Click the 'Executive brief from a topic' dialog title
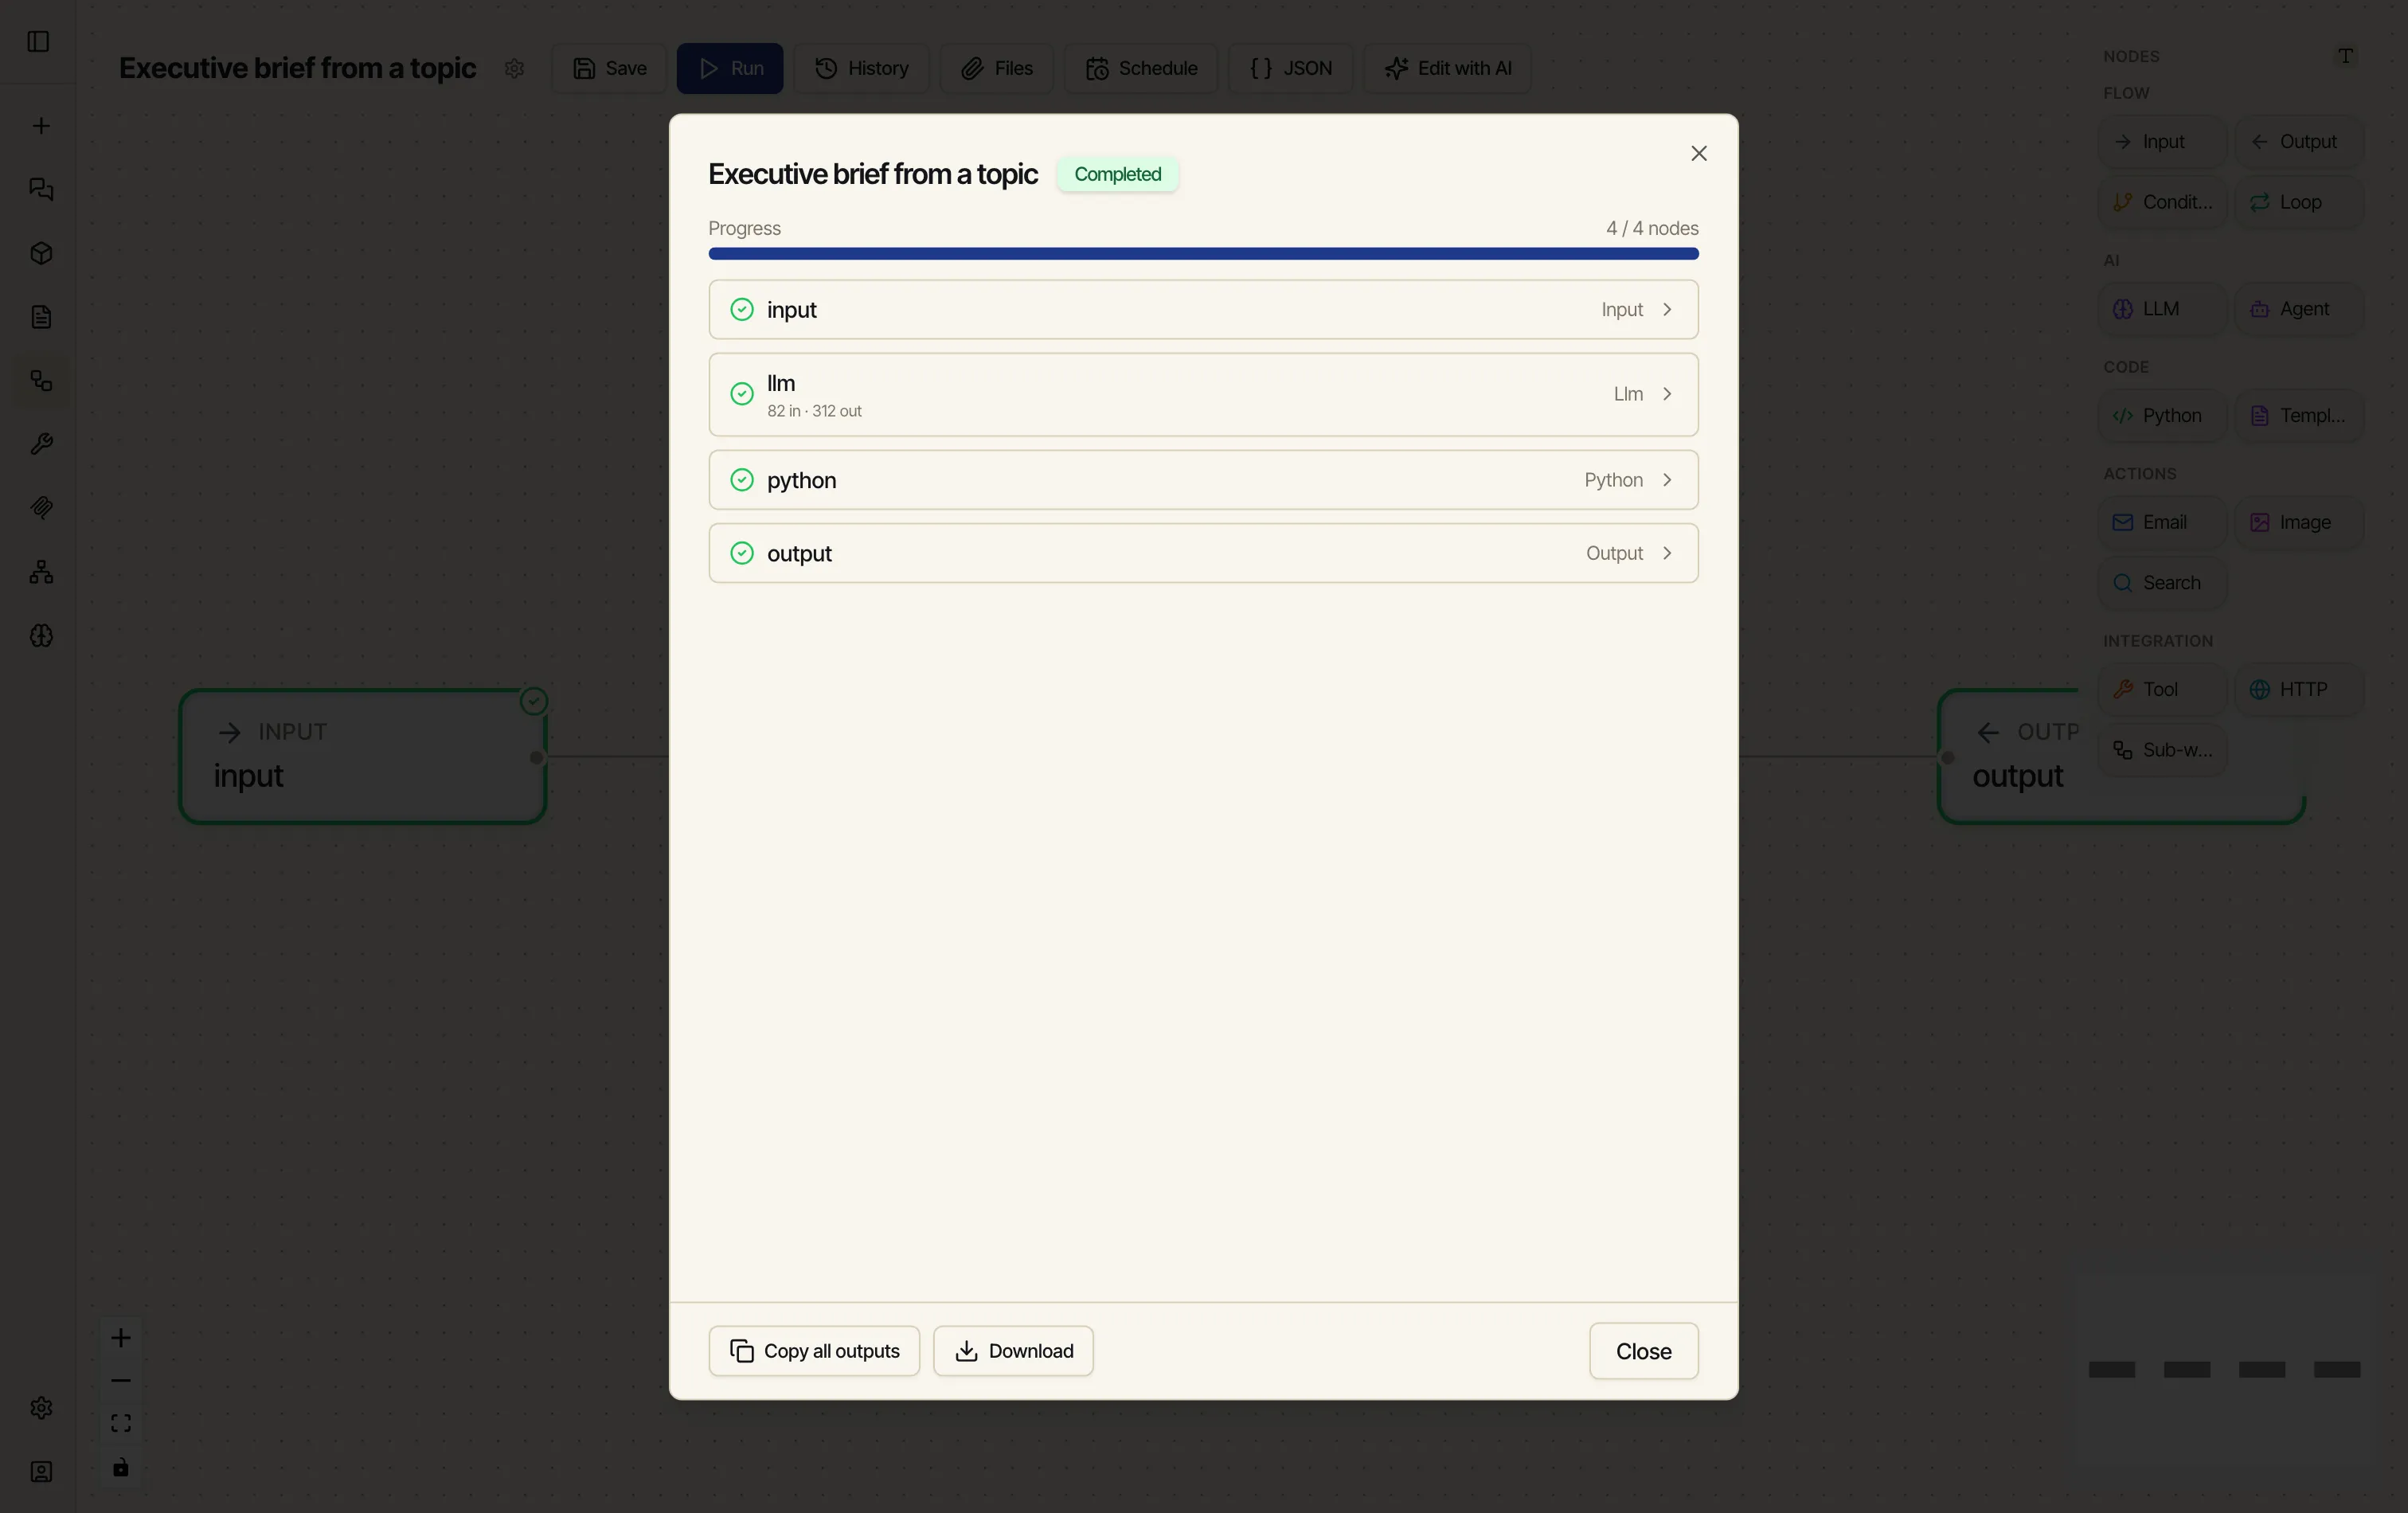 [x=873, y=174]
